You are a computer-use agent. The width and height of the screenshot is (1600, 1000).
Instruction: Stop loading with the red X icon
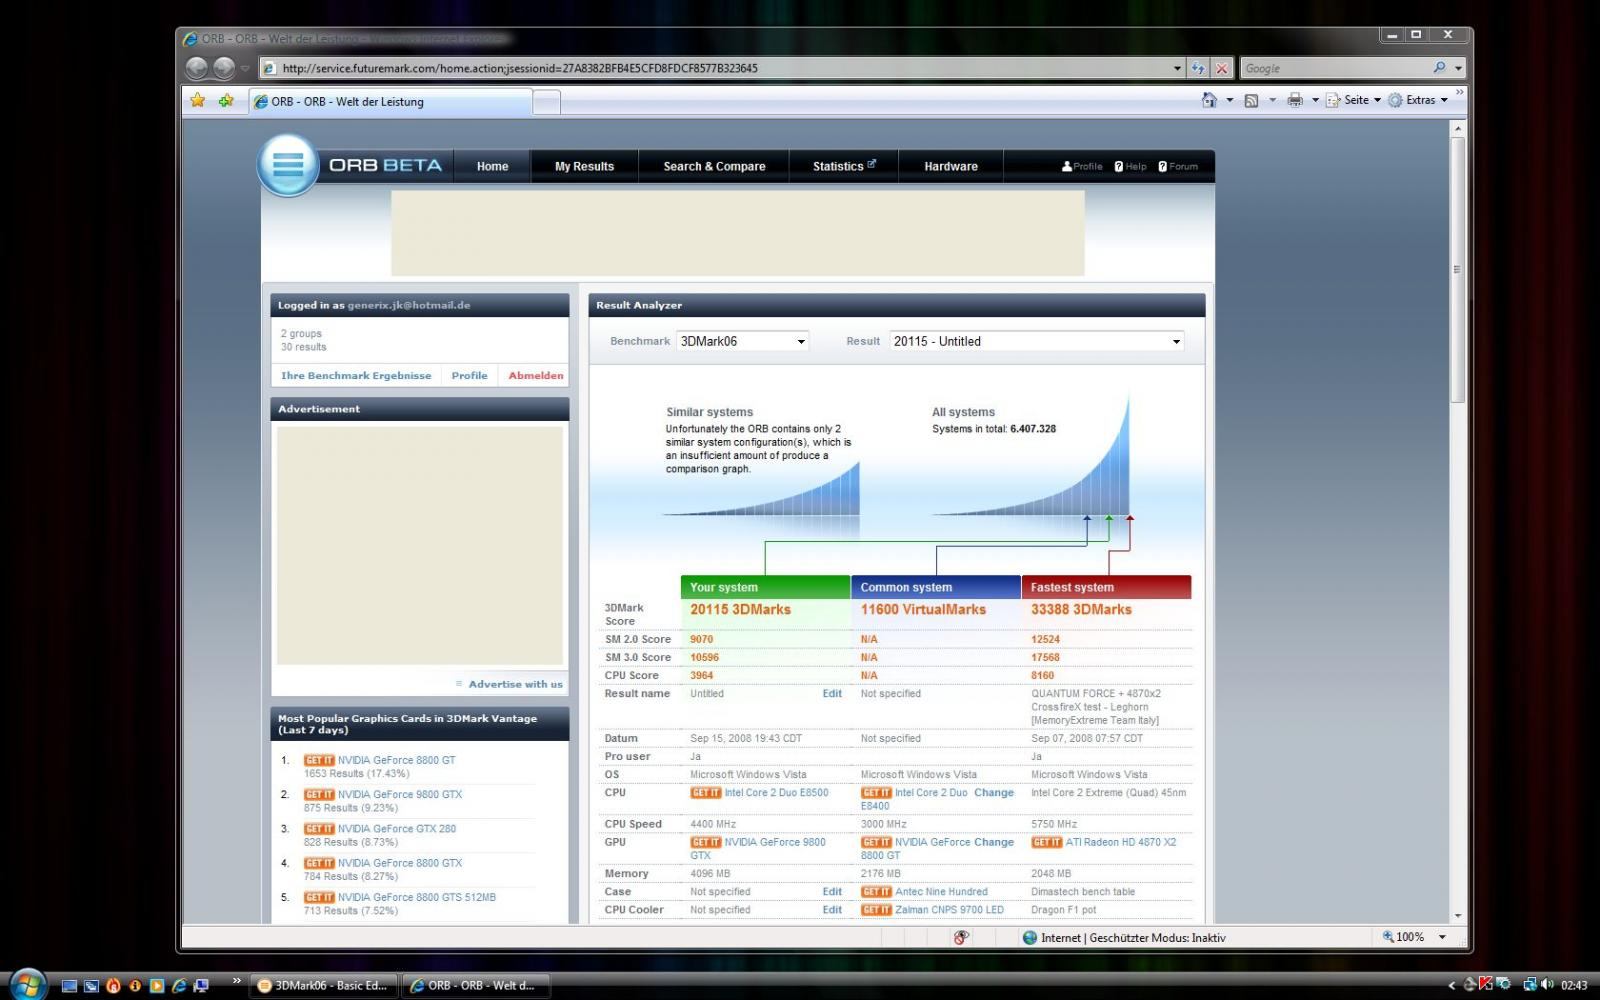pos(1221,68)
